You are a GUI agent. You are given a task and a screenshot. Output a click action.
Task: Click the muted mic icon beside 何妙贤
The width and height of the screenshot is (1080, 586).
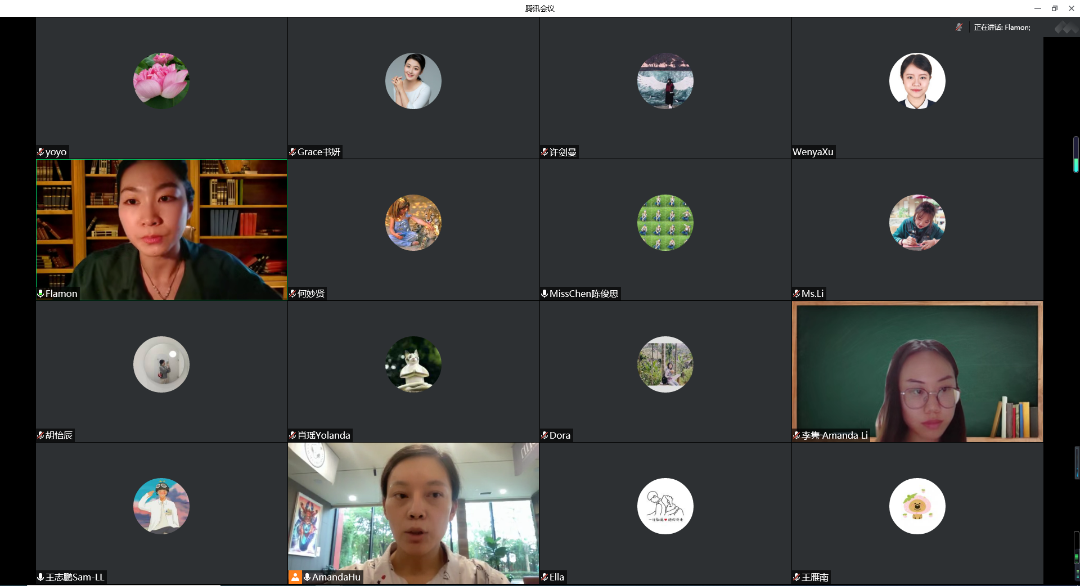coord(293,294)
